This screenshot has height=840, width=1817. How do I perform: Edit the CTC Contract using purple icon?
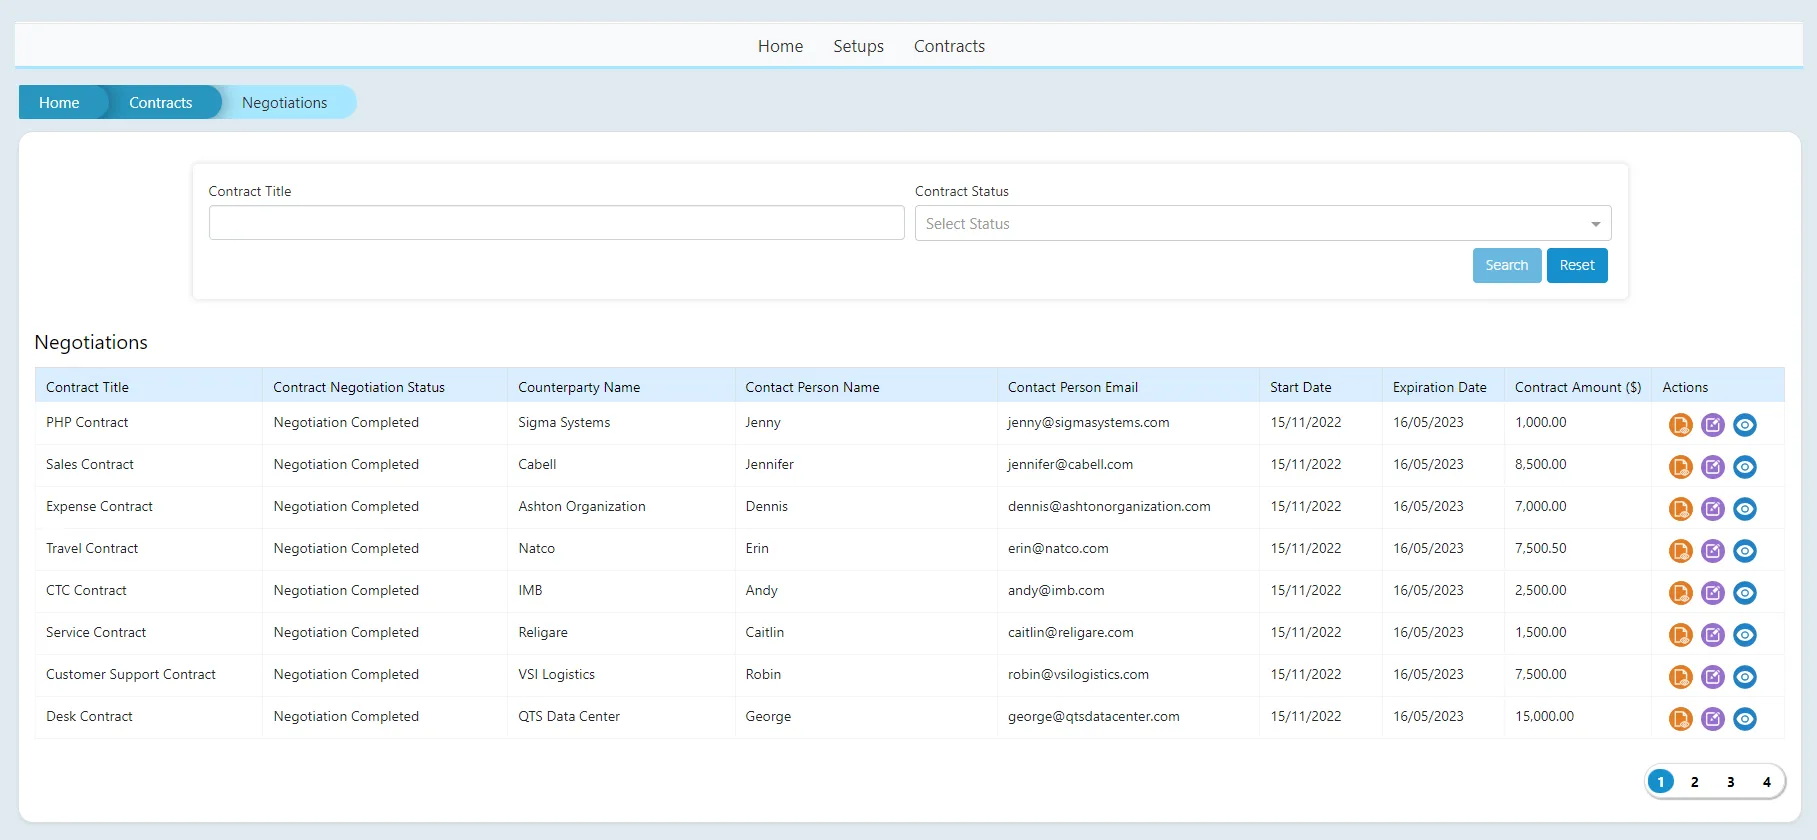pos(1712,593)
